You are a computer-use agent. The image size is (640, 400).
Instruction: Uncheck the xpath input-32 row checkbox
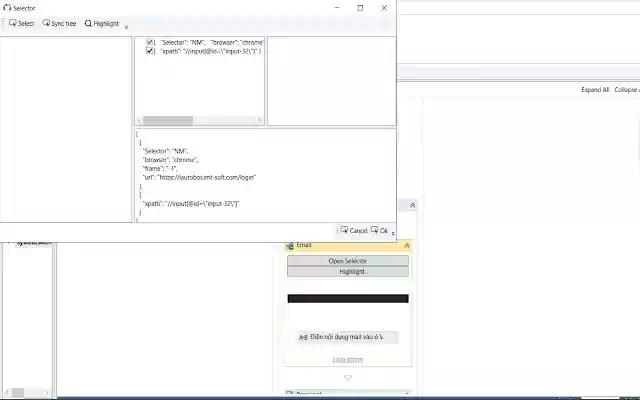coord(149,51)
